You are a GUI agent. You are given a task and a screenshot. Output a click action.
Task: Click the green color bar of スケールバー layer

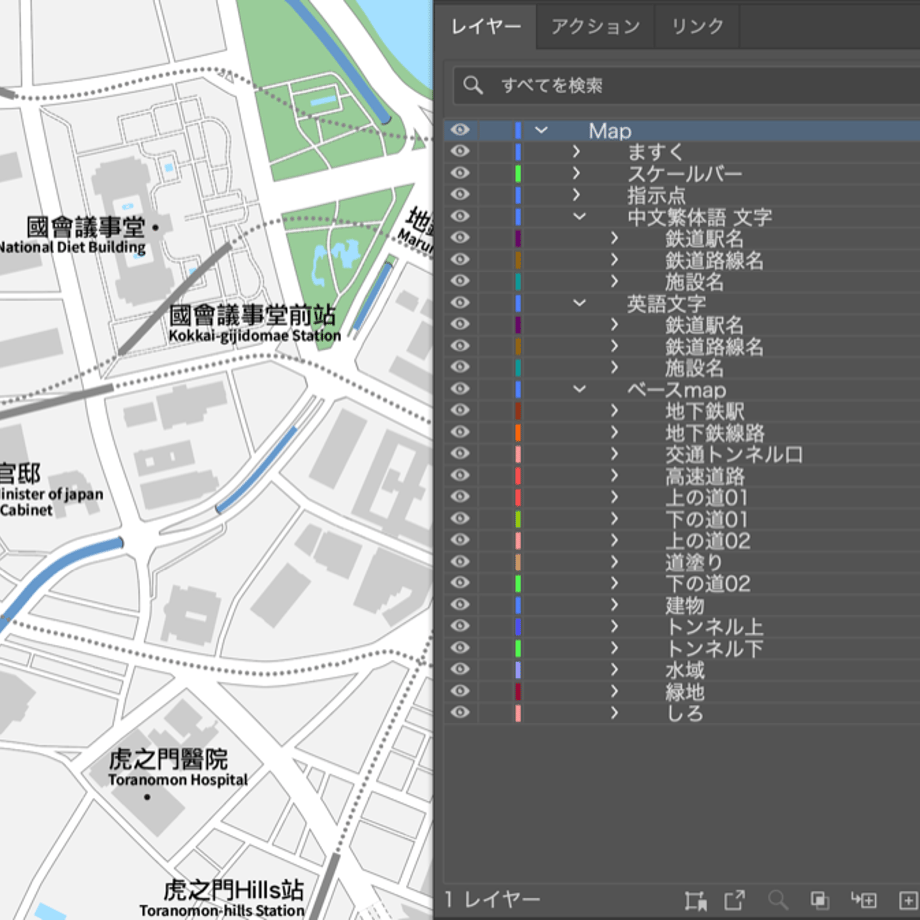(x=518, y=173)
